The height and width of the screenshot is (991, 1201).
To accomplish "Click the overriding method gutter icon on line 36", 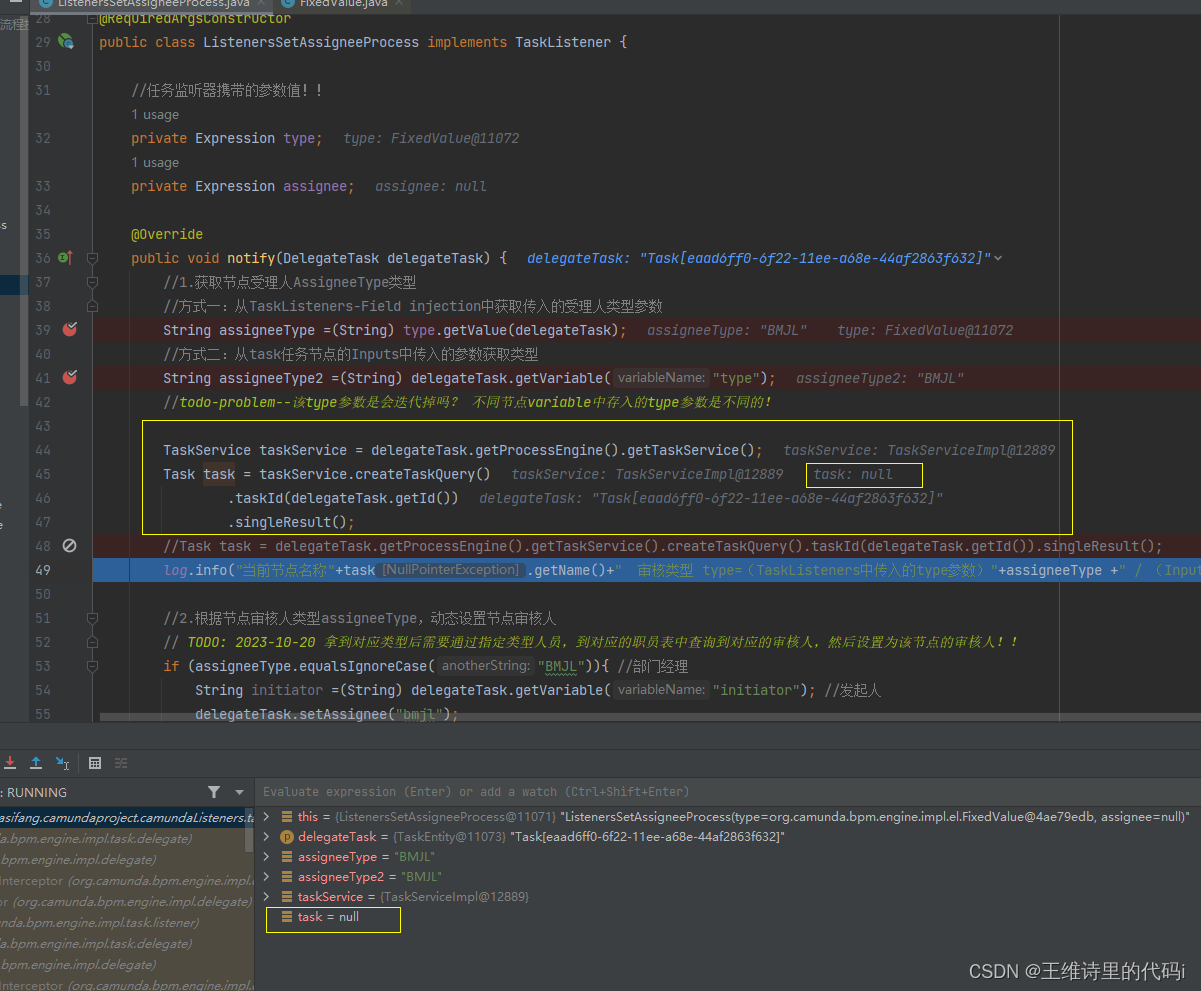I will [x=64, y=257].
